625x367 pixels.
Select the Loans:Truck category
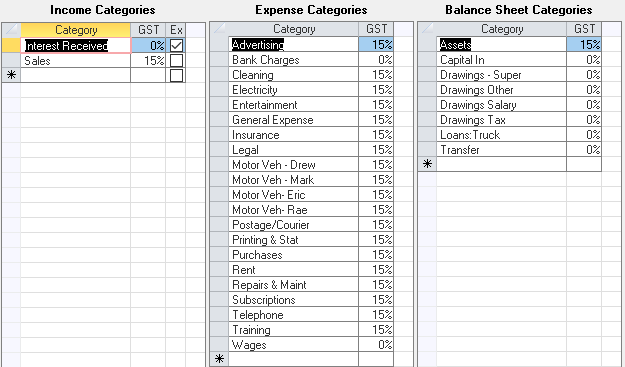(502, 135)
